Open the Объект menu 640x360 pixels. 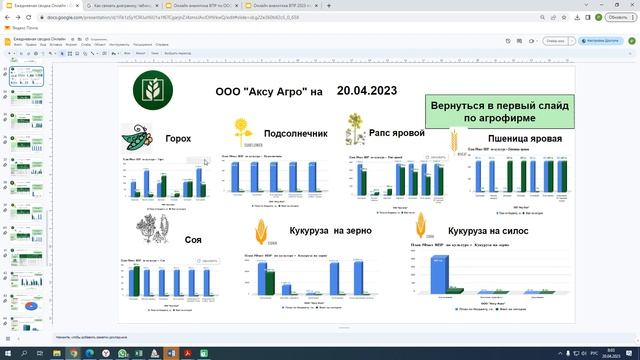100,44
